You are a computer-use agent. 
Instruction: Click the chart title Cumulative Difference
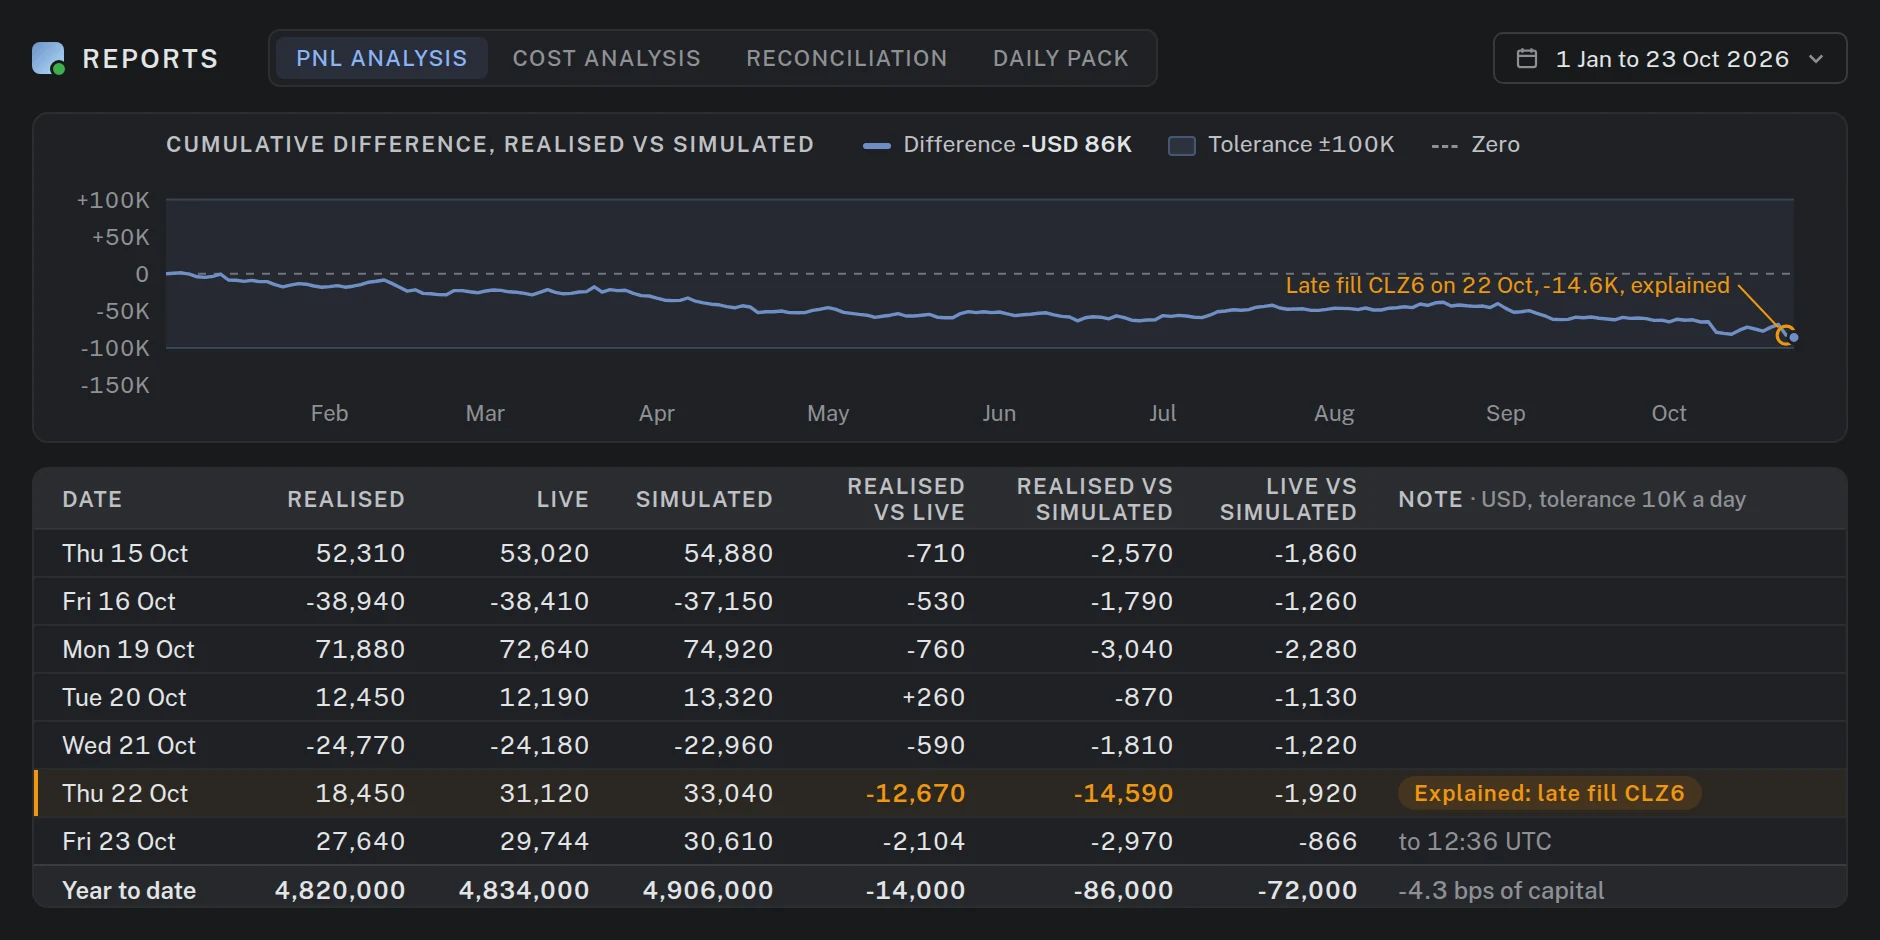tap(490, 144)
